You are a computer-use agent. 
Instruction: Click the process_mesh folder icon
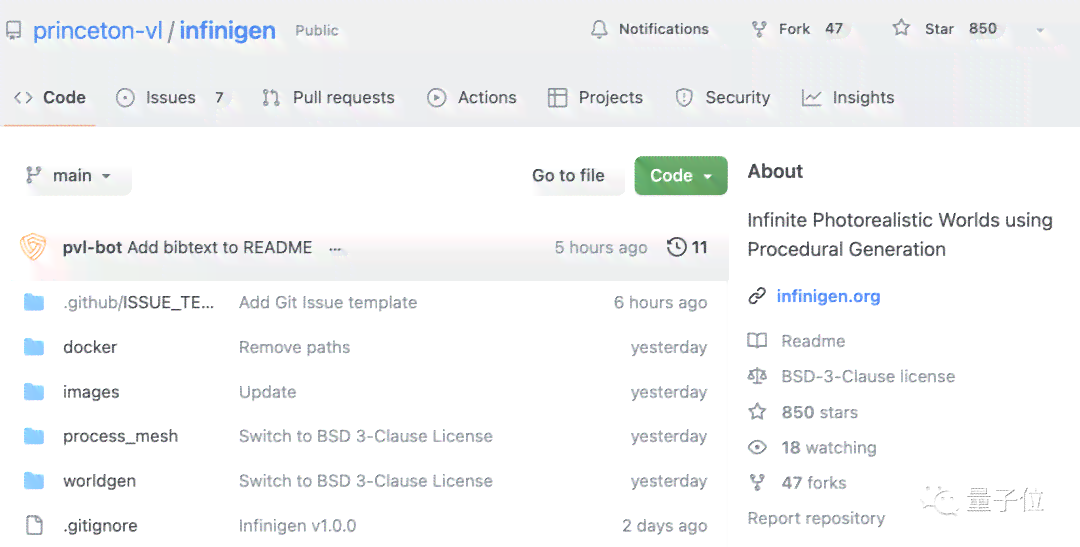34,436
